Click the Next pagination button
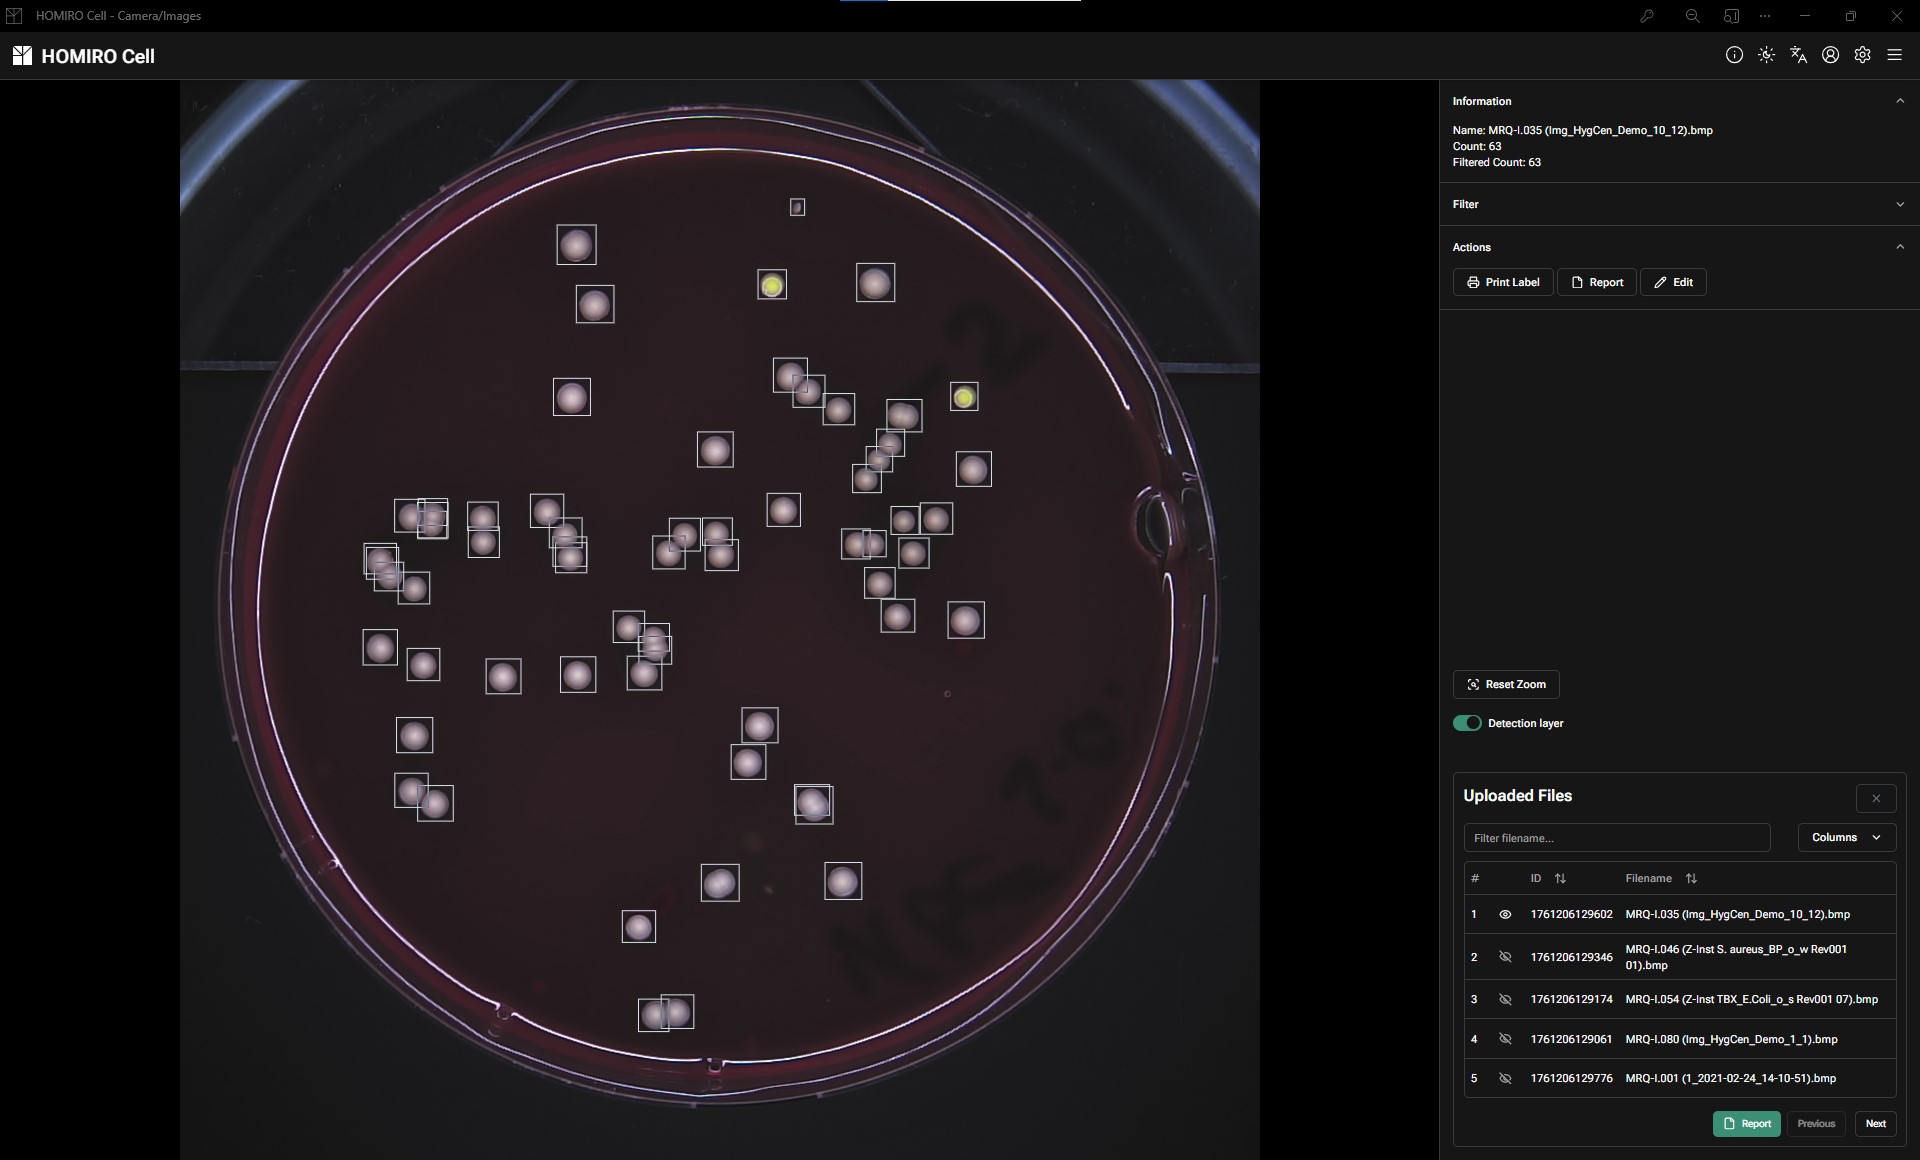The height and width of the screenshot is (1160, 1920). coord(1874,1123)
